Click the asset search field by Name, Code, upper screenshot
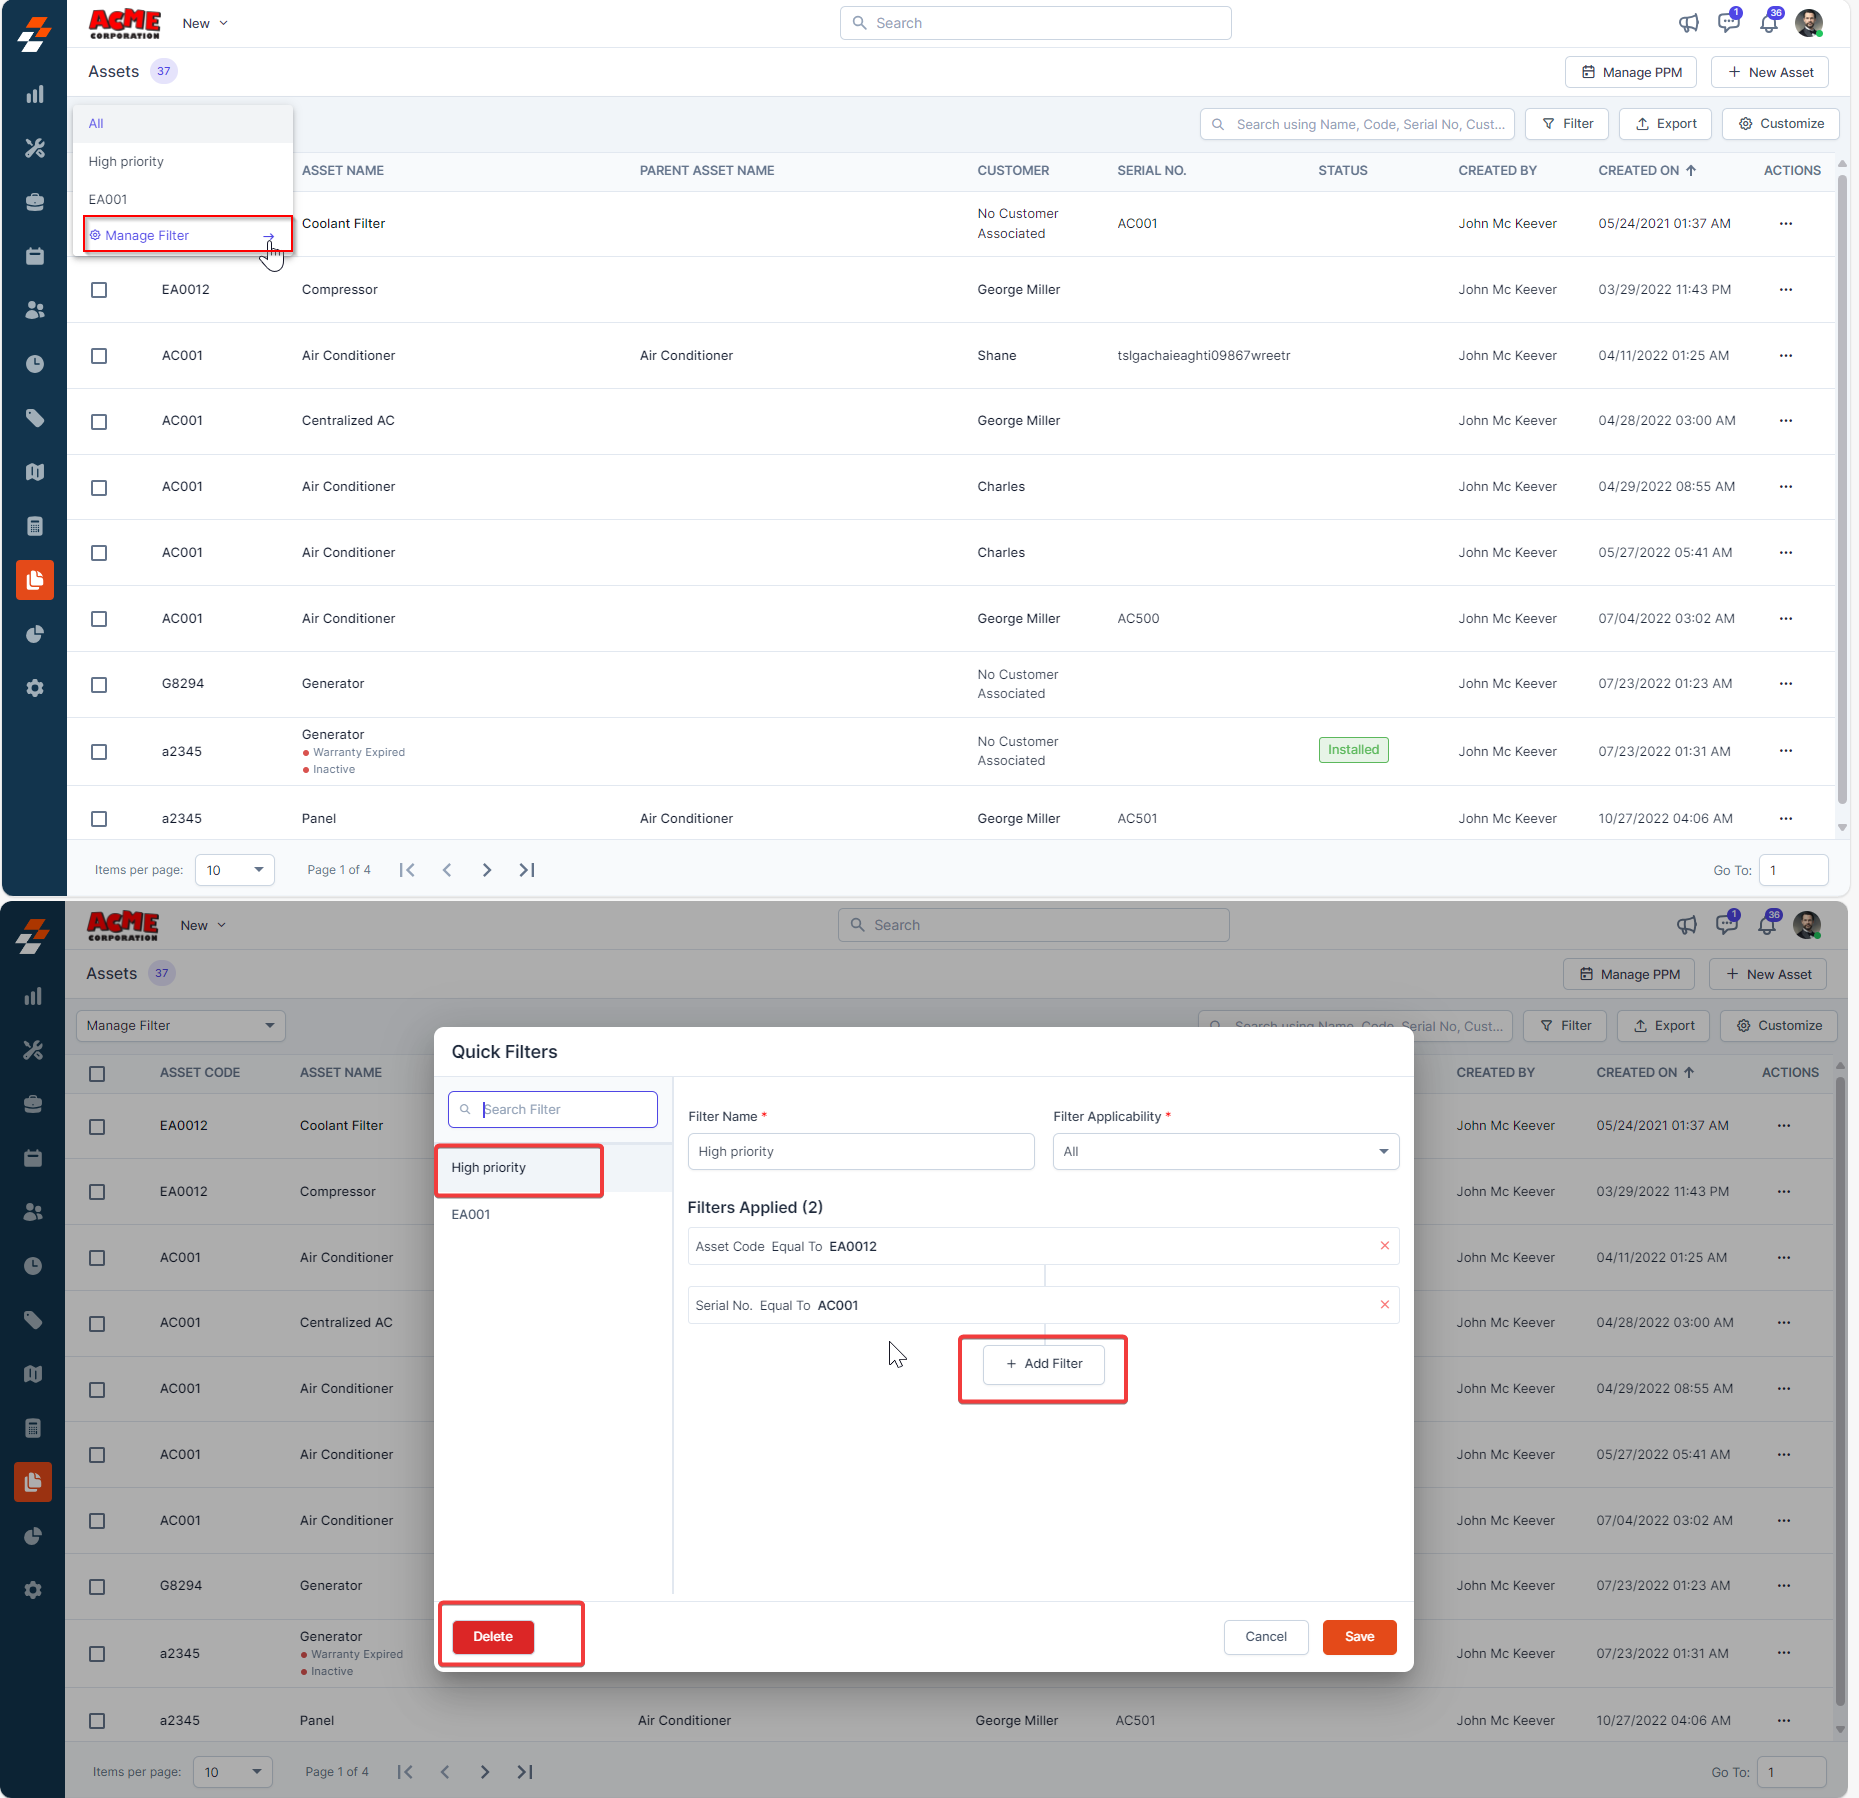The image size is (1859, 1798). coord(1358,124)
